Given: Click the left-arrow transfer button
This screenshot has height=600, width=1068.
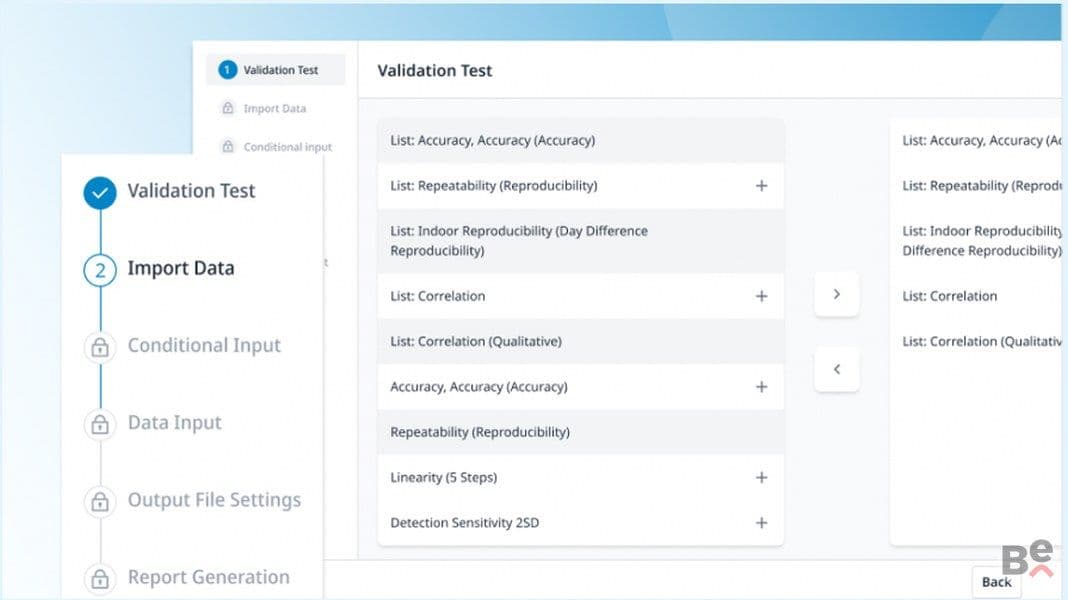Looking at the screenshot, I should (836, 369).
